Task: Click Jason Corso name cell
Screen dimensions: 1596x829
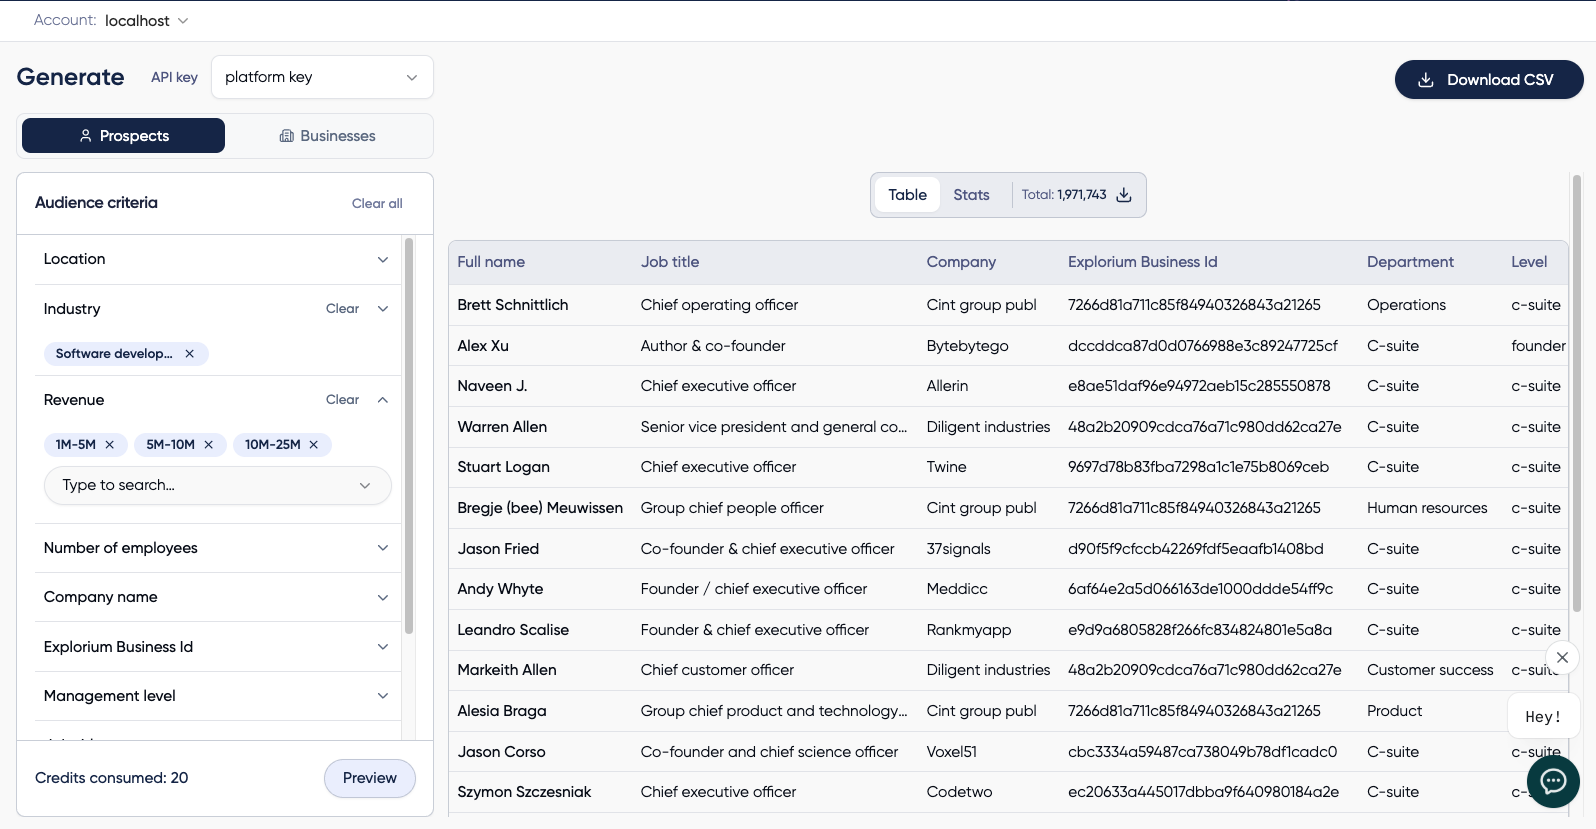Action: [501, 752]
